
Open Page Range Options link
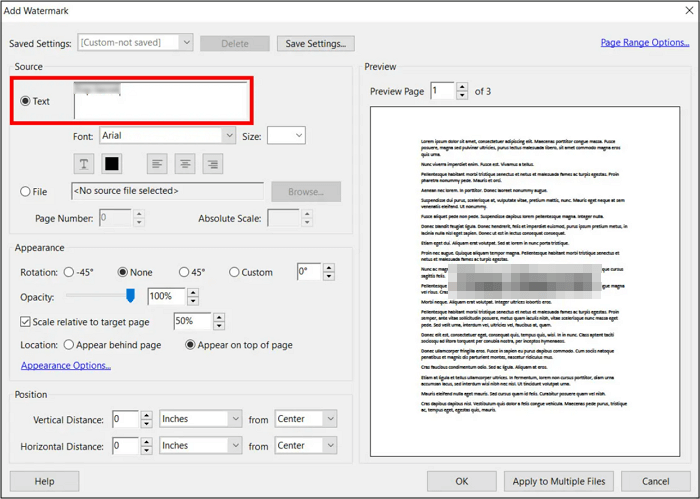[x=644, y=43]
